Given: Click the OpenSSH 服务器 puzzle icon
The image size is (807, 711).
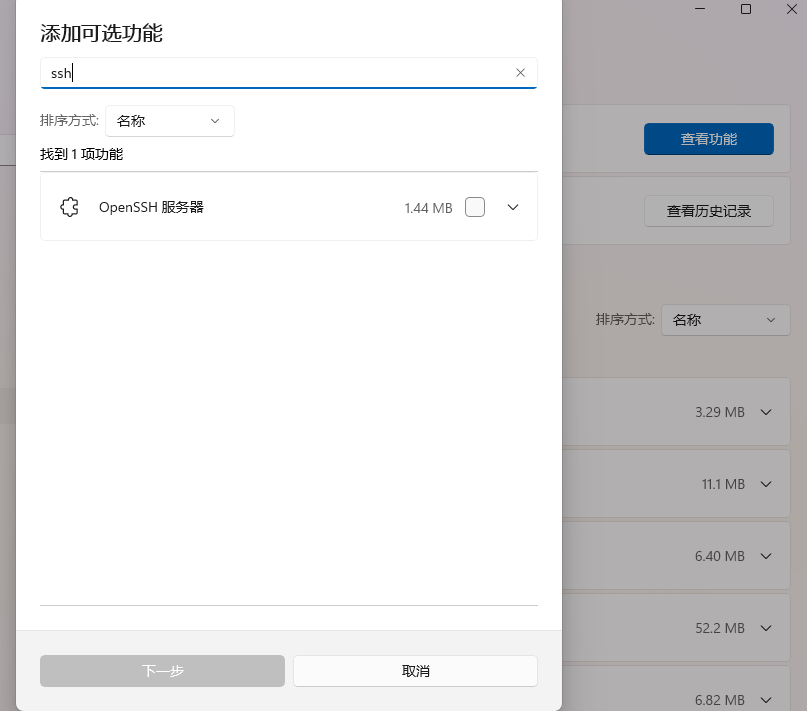Looking at the screenshot, I should (x=69, y=207).
